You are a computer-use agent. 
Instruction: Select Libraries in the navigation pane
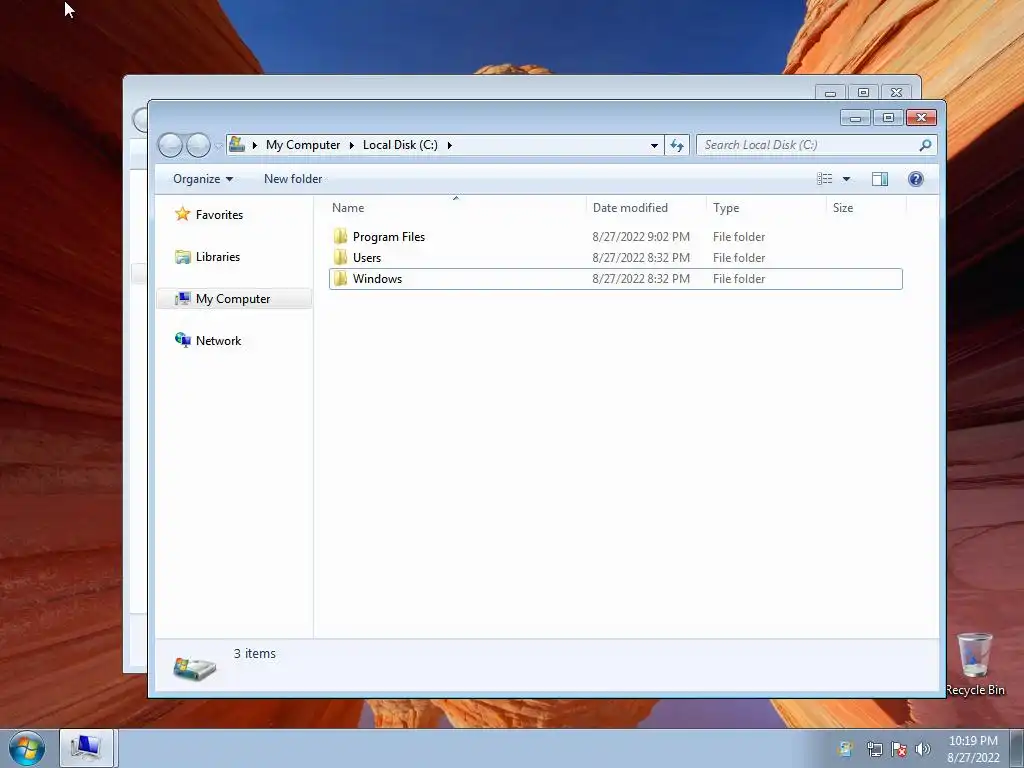click(x=217, y=257)
